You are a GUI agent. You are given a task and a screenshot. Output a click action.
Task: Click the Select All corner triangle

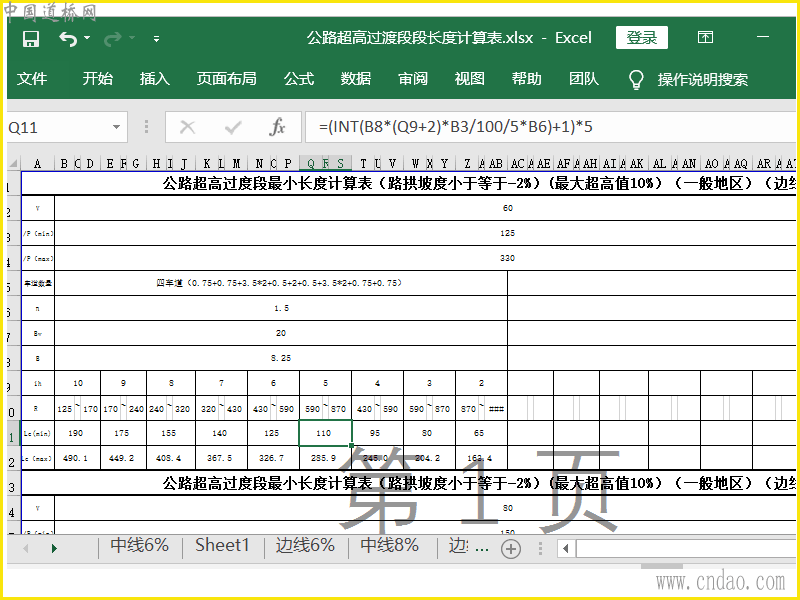(x=14, y=164)
